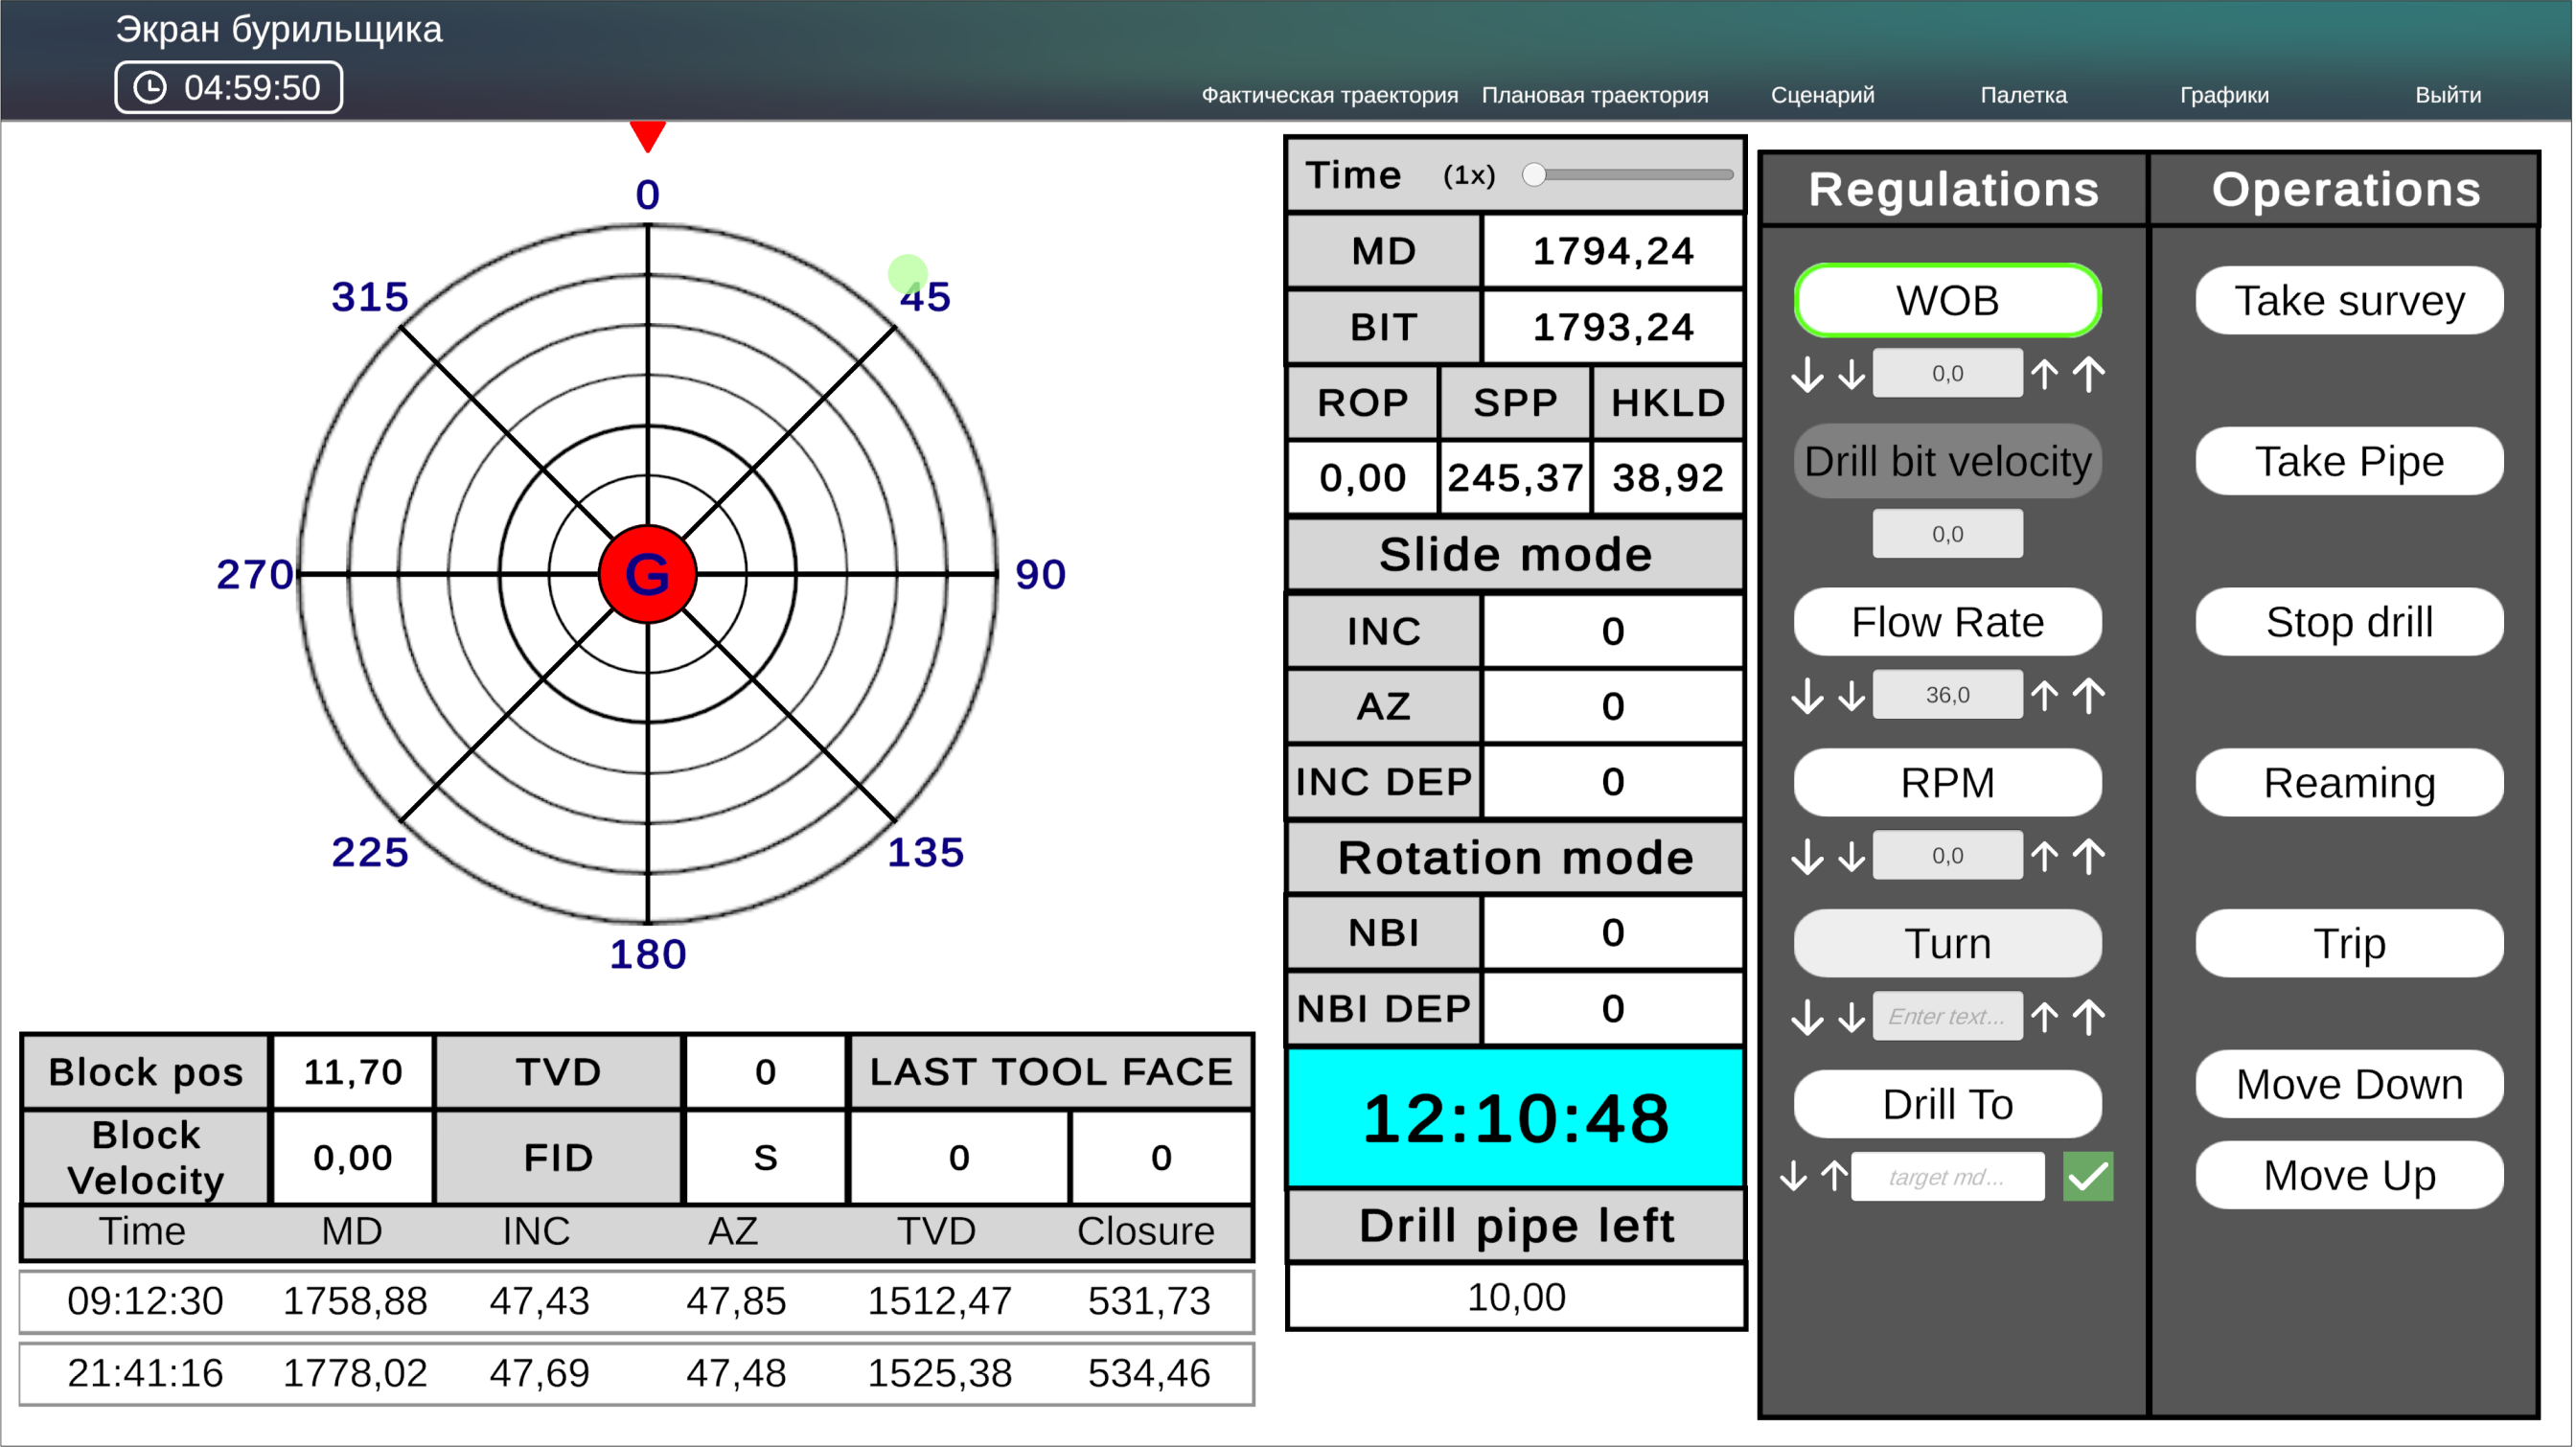Viewport: 2576px width, 1447px height.
Task: Click the small up arrow for WOB
Action: coord(2044,374)
